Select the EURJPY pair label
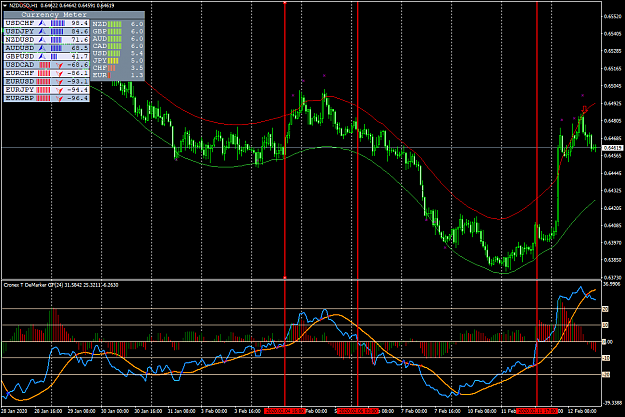The width and height of the screenshot is (625, 417). pos(20,90)
